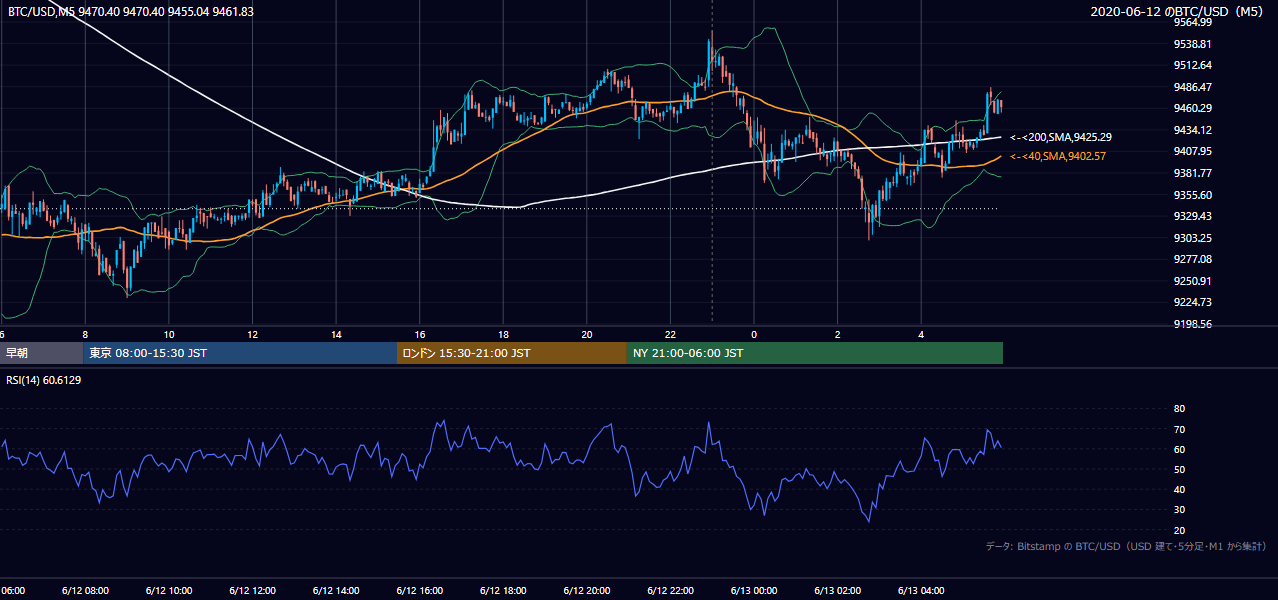
Task: Click the 9198.56 price axis label
Action: (x=1193, y=324)
